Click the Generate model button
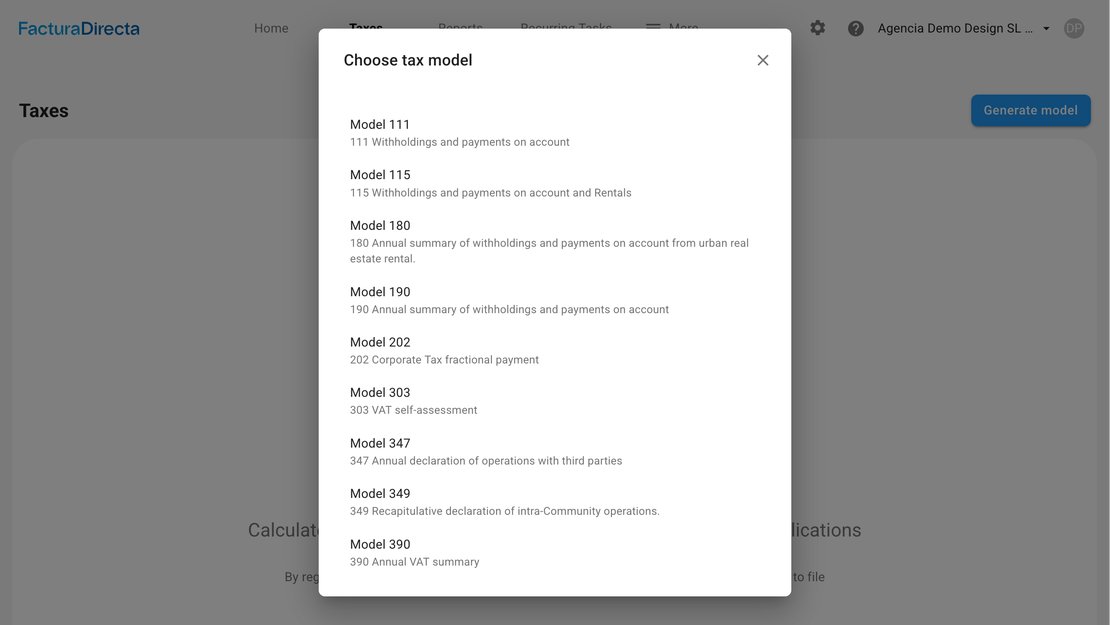The height and width of the screenshot is (625, 1110). [x=1030, y=110]
